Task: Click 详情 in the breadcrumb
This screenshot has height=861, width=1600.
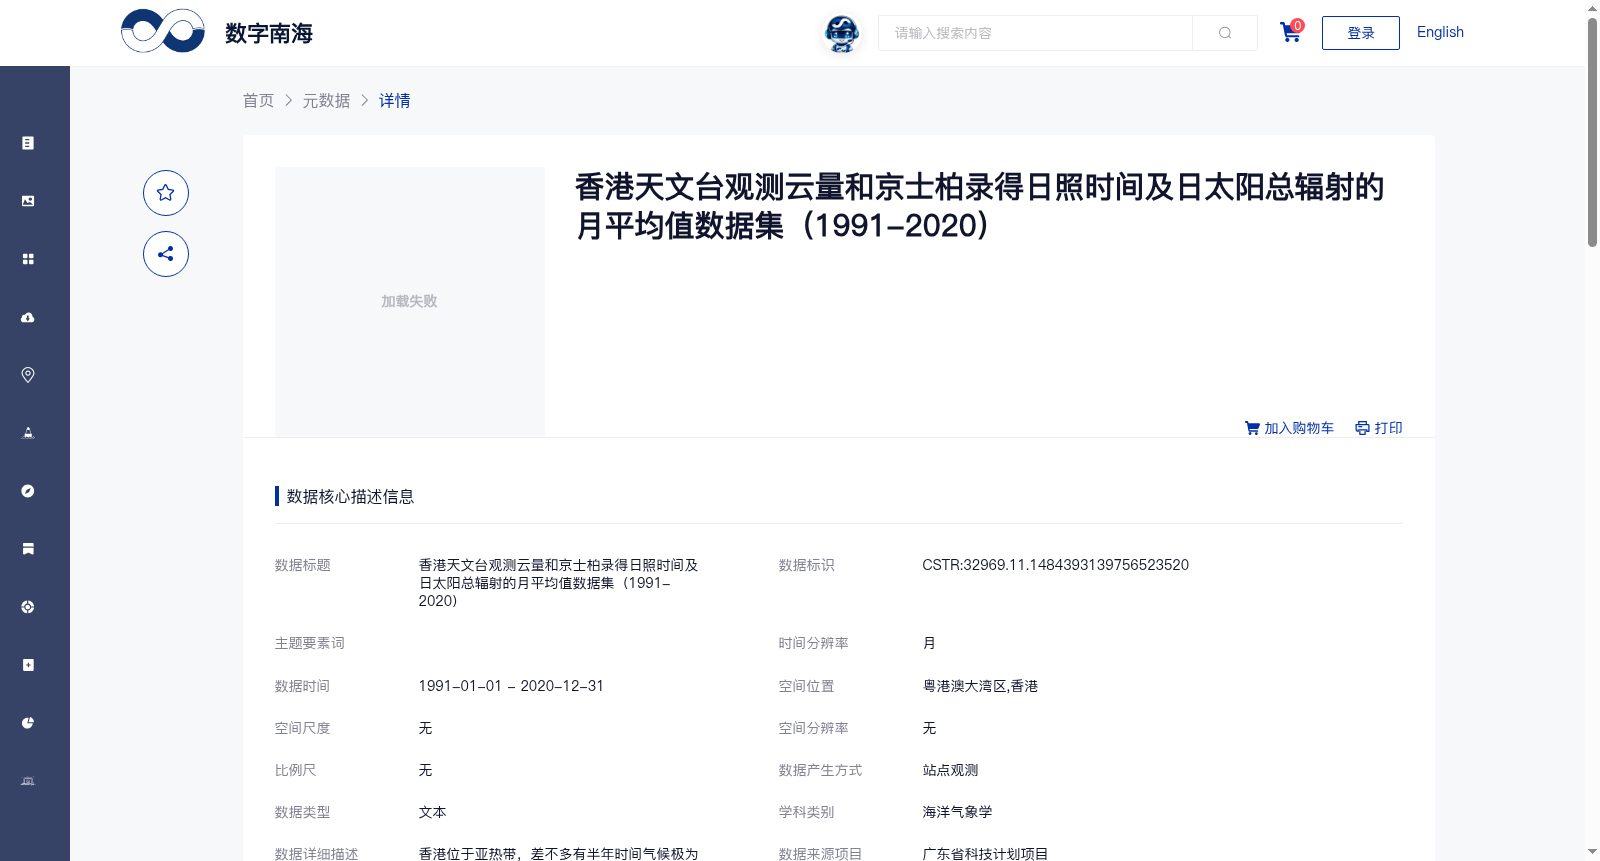Action: (394, 101)
